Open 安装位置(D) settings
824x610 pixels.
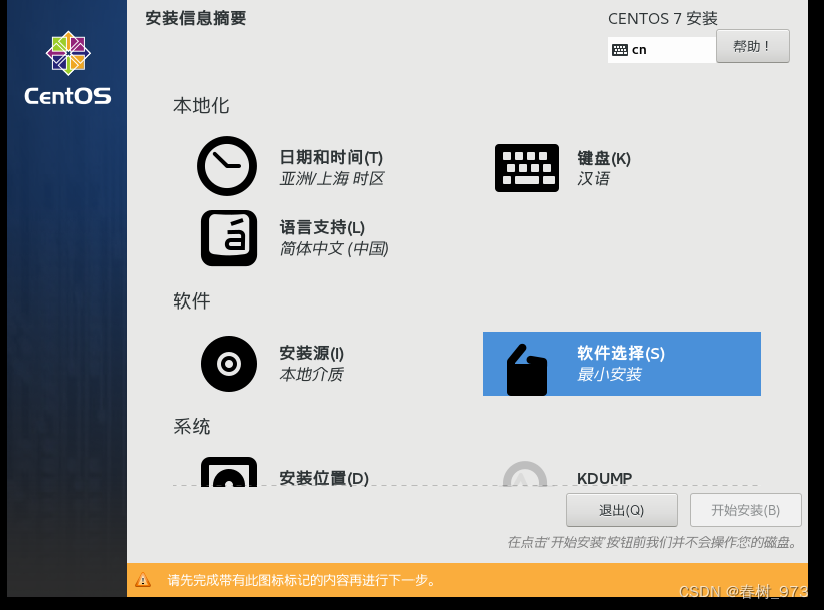coord(324,478)
